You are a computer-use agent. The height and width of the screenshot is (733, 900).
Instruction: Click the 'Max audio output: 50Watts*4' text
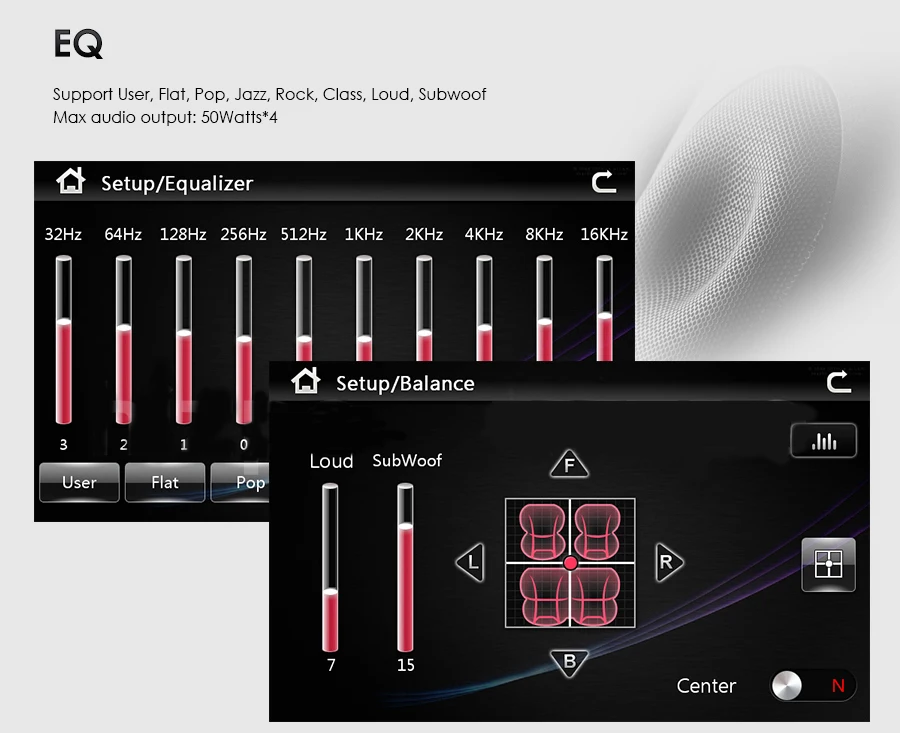[x=165, y=117]
